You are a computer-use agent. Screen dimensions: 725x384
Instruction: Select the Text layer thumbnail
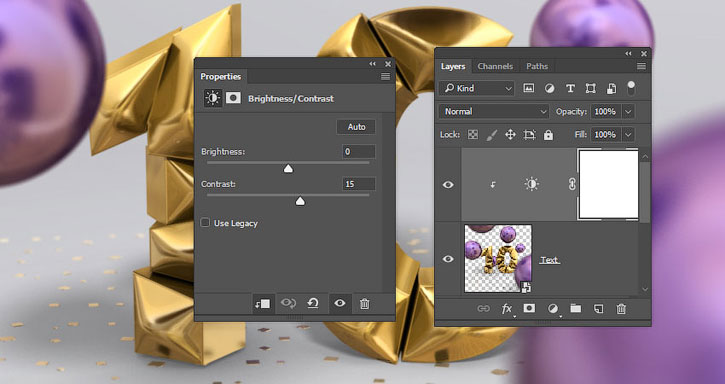(x=498, y=259)
